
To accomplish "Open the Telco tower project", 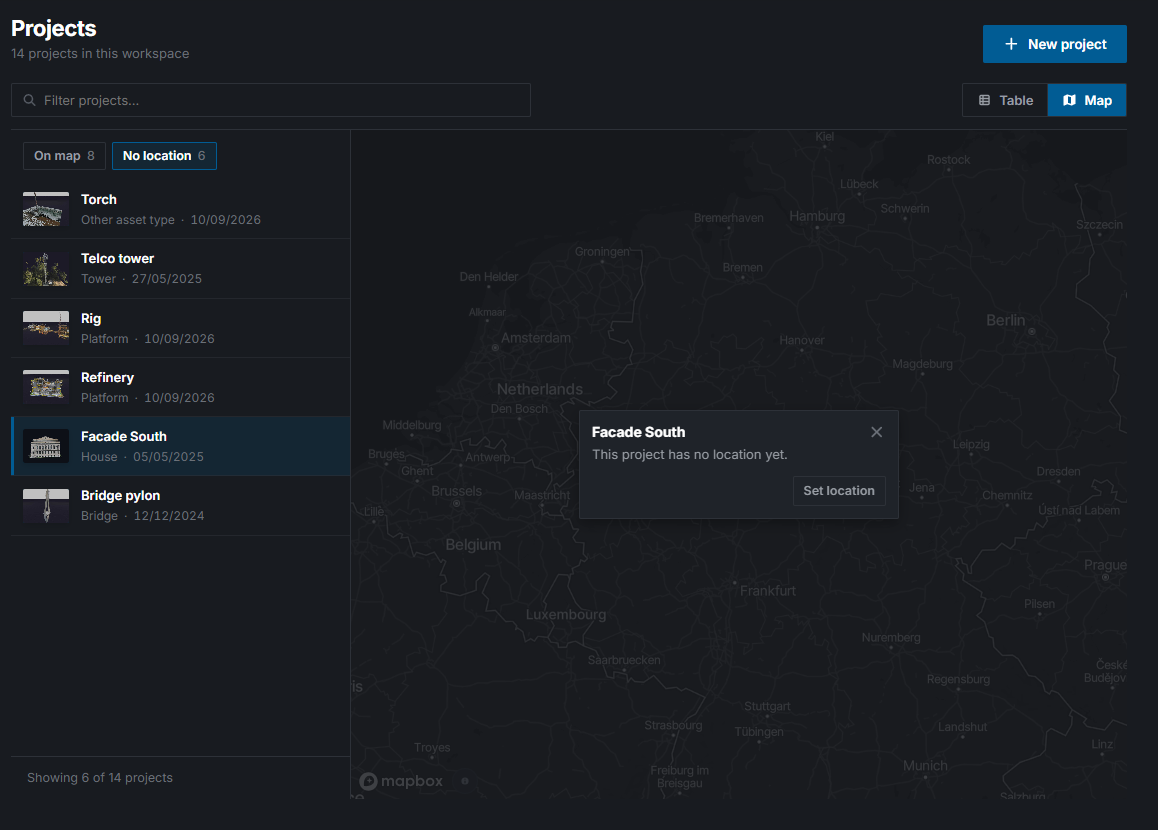I will click(x=180, y=269).
